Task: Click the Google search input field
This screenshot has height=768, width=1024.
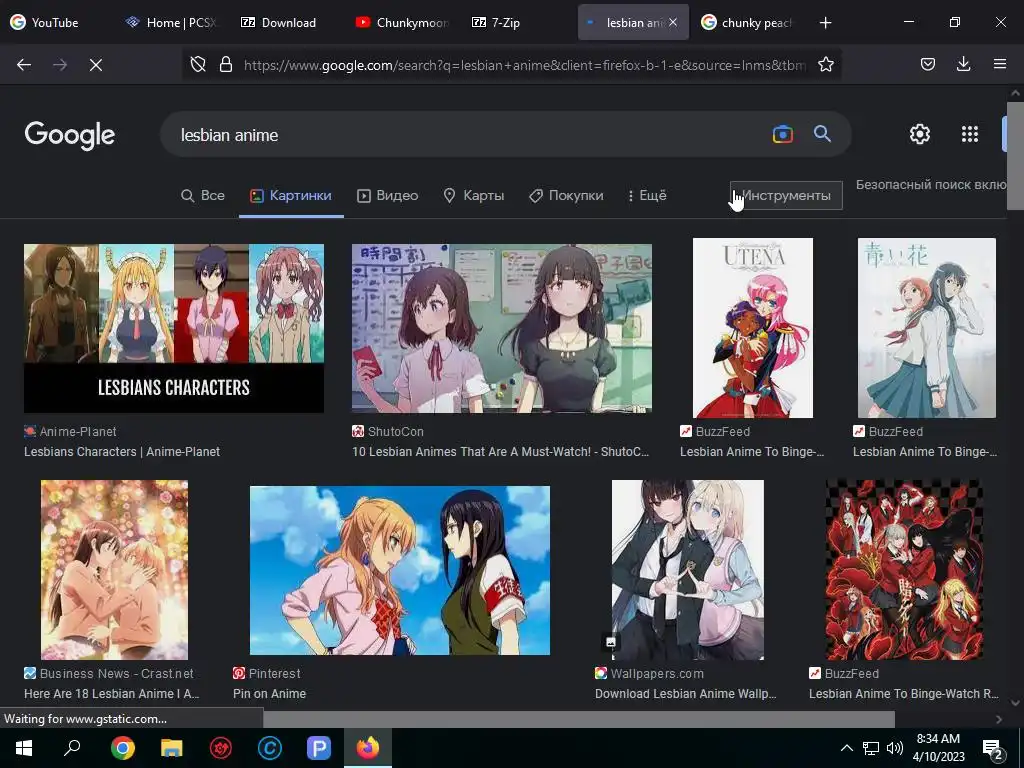Action: [470, 135]
